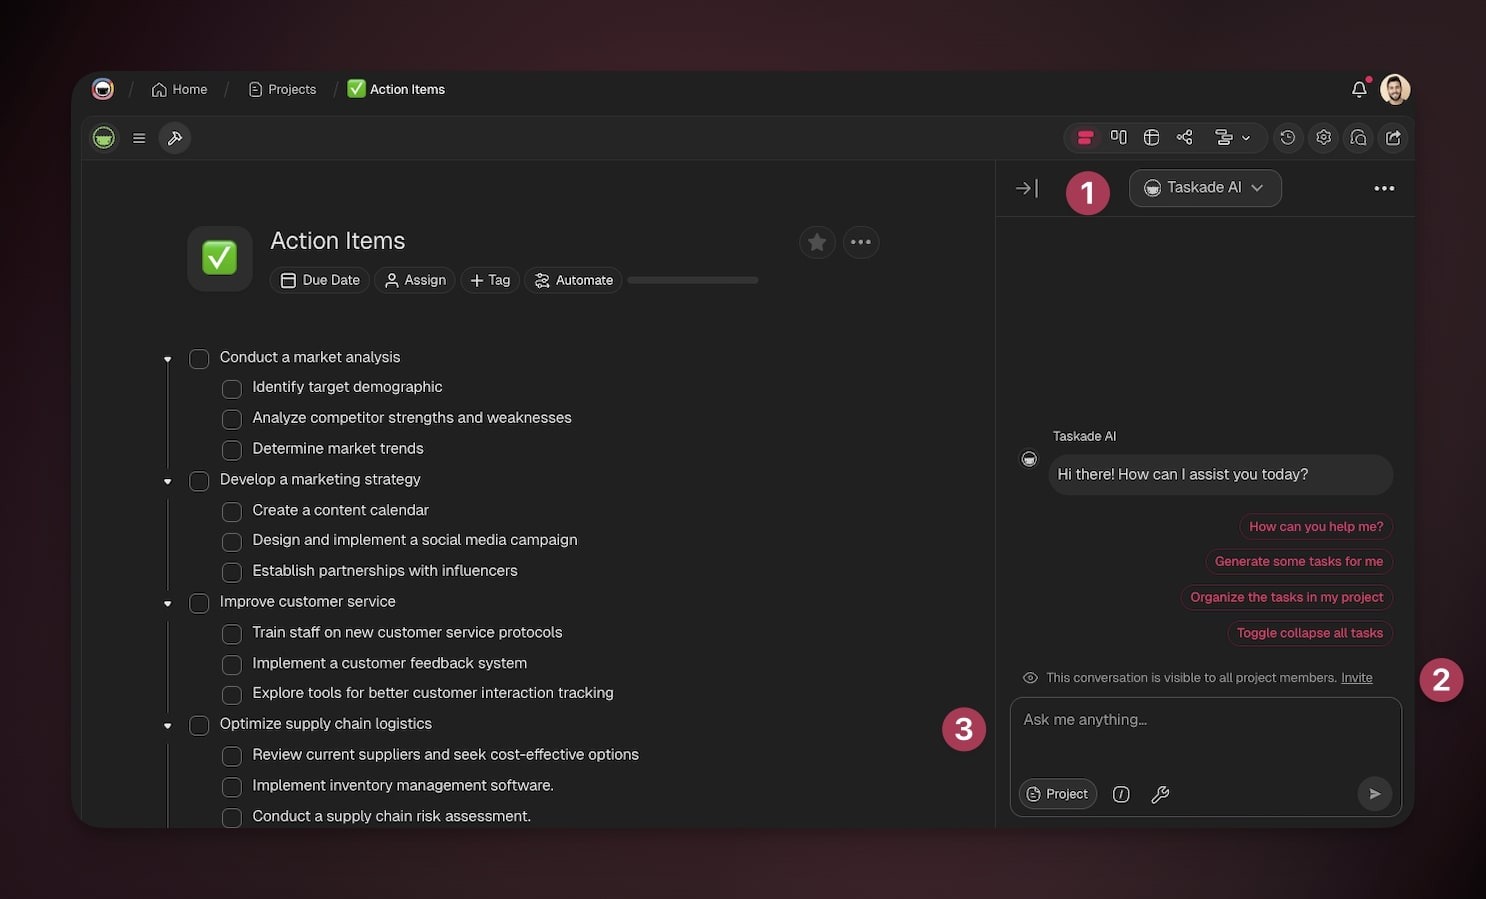Focus the 'Ask me anything' input
1486x899 pixels.
point(1204,735)
